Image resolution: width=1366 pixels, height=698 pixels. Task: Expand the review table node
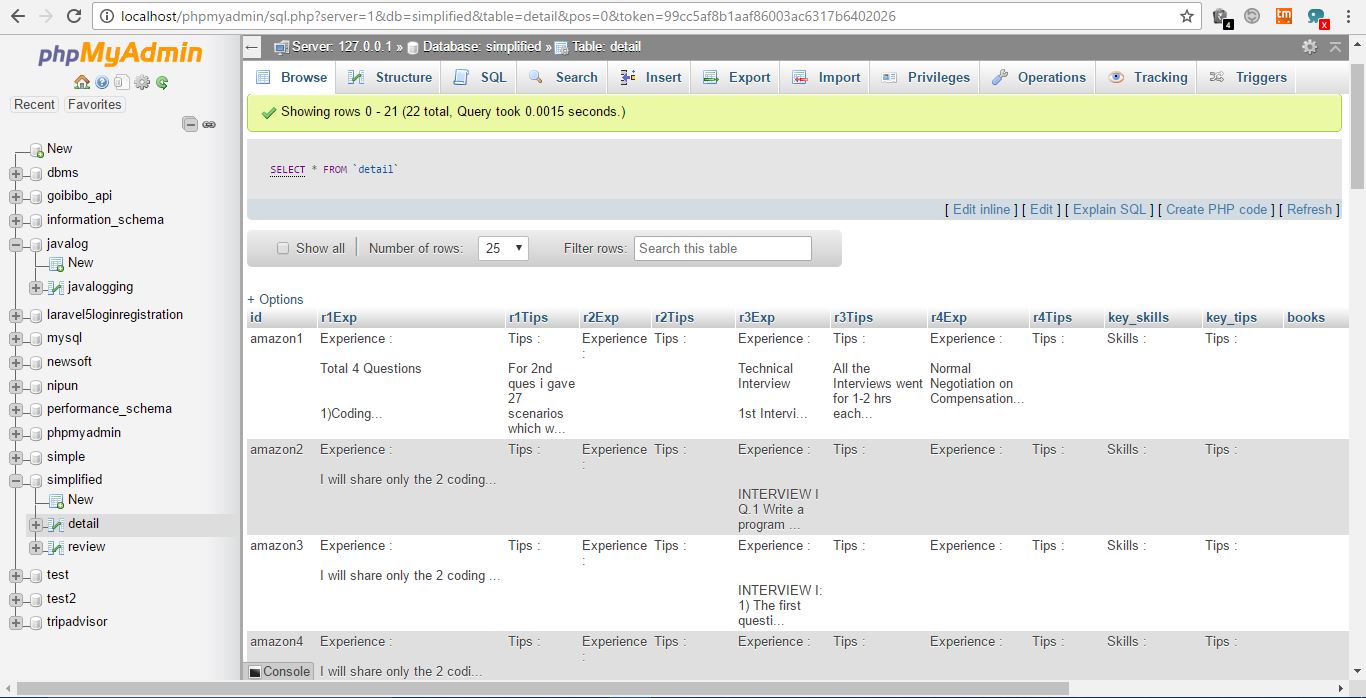(36, 548)
